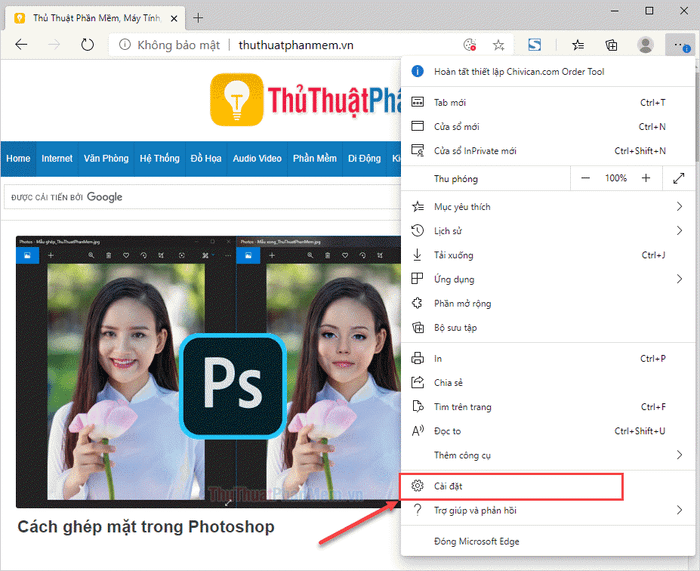Open the blue S extension icon

[534, 45]
